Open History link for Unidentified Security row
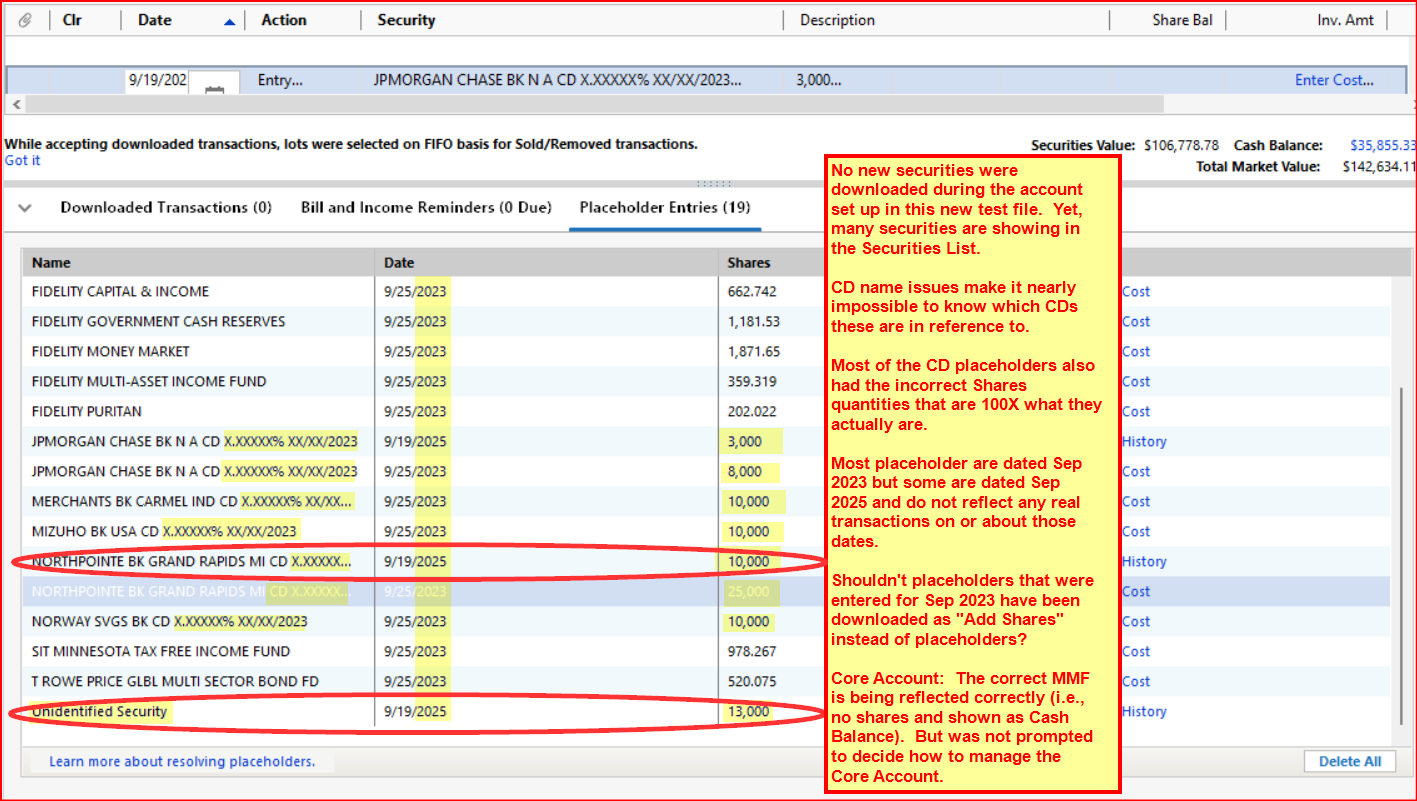 pos(1144,712)
